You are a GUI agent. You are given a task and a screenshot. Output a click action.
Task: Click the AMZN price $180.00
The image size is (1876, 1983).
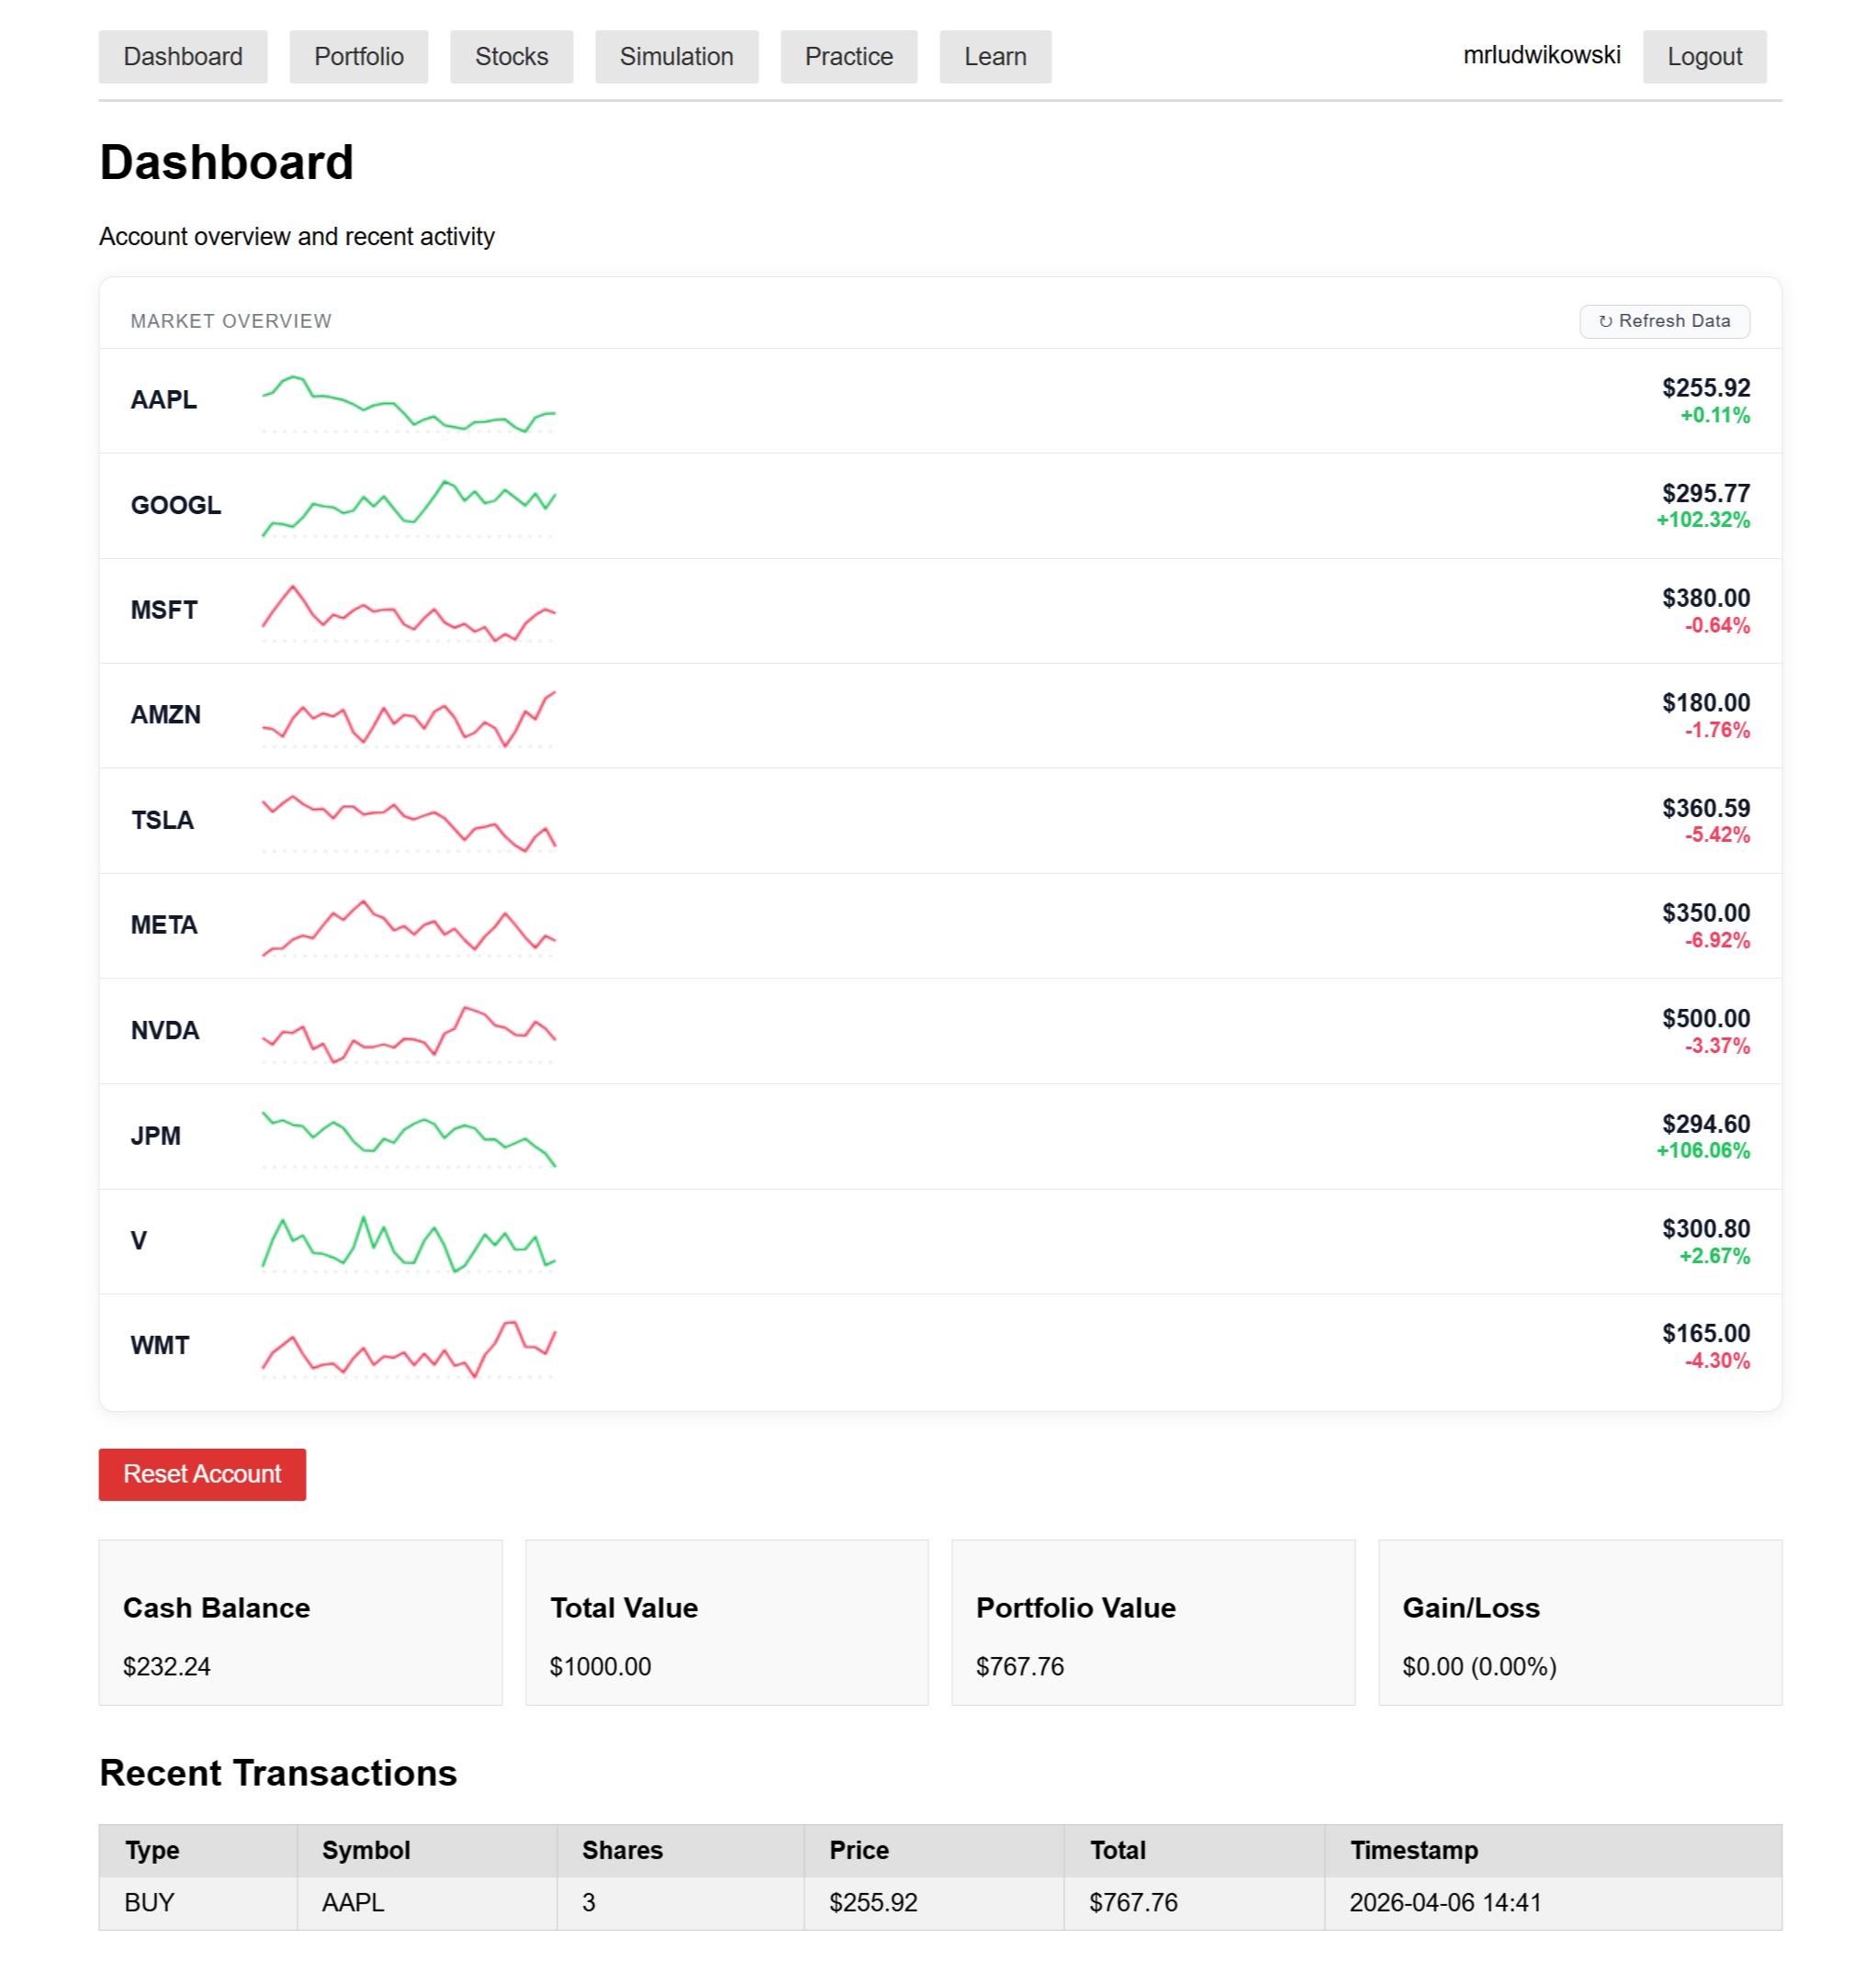(x=1706, y=703)
